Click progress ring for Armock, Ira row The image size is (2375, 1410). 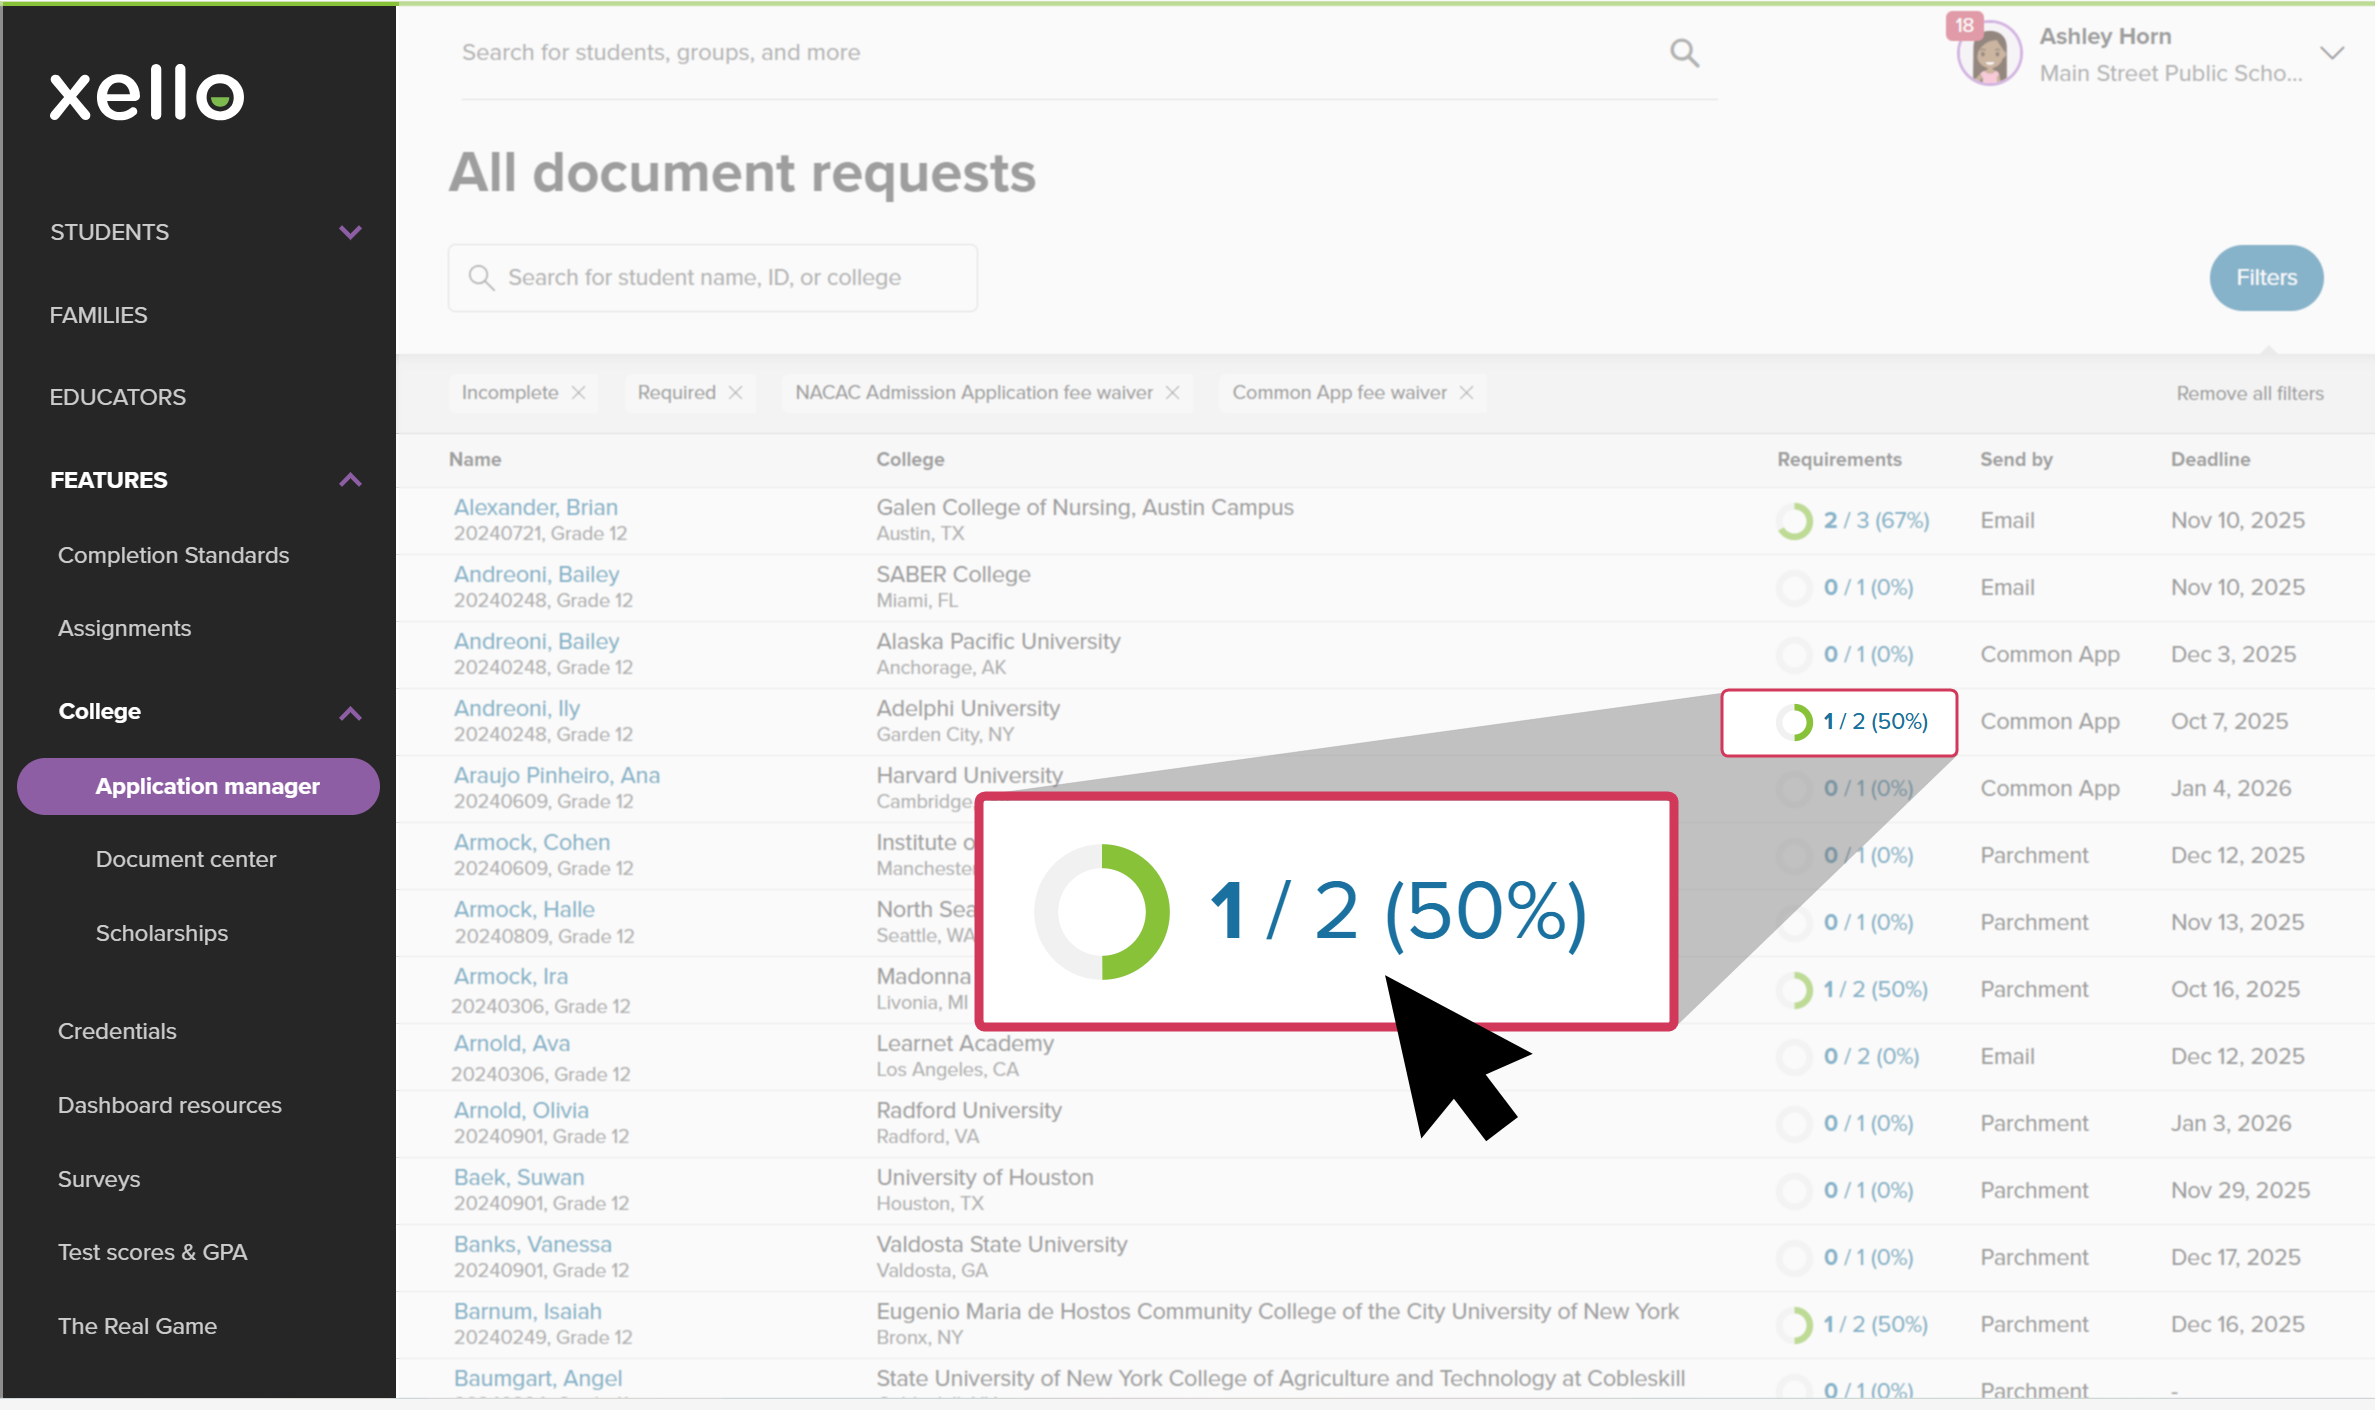point(1794,990)
